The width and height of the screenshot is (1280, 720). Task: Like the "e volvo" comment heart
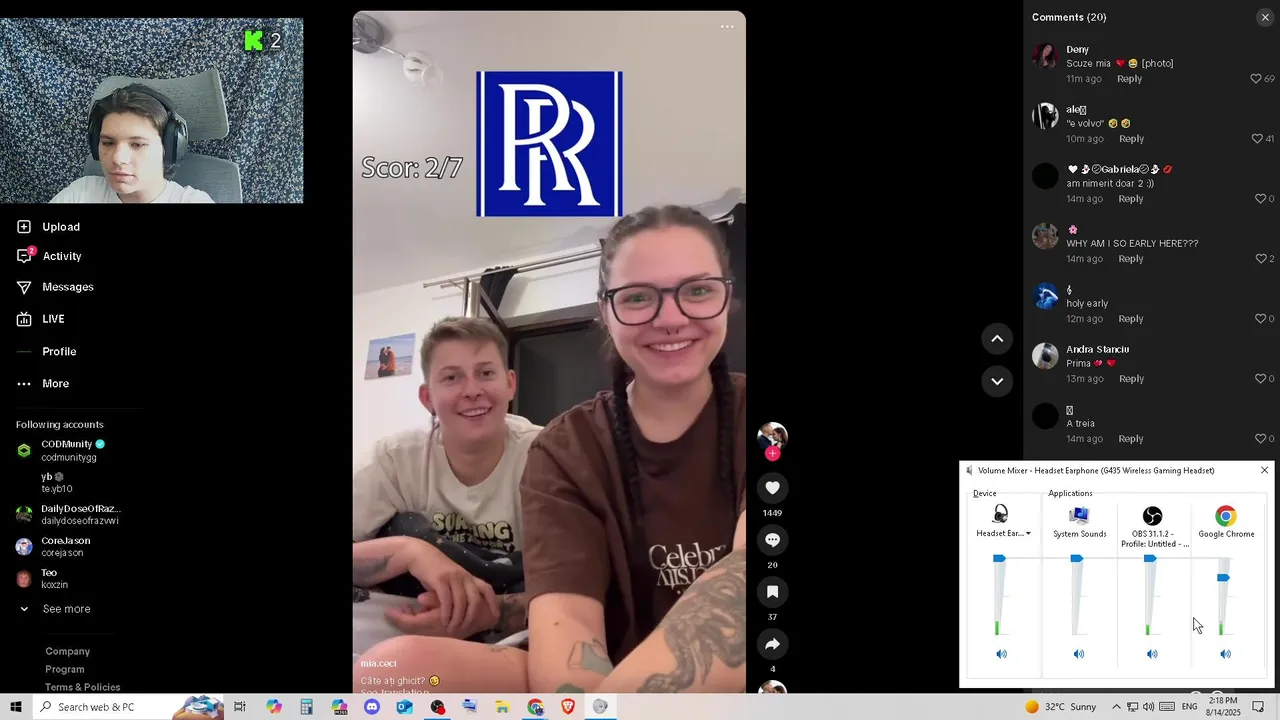click(x=1257, y=139)
